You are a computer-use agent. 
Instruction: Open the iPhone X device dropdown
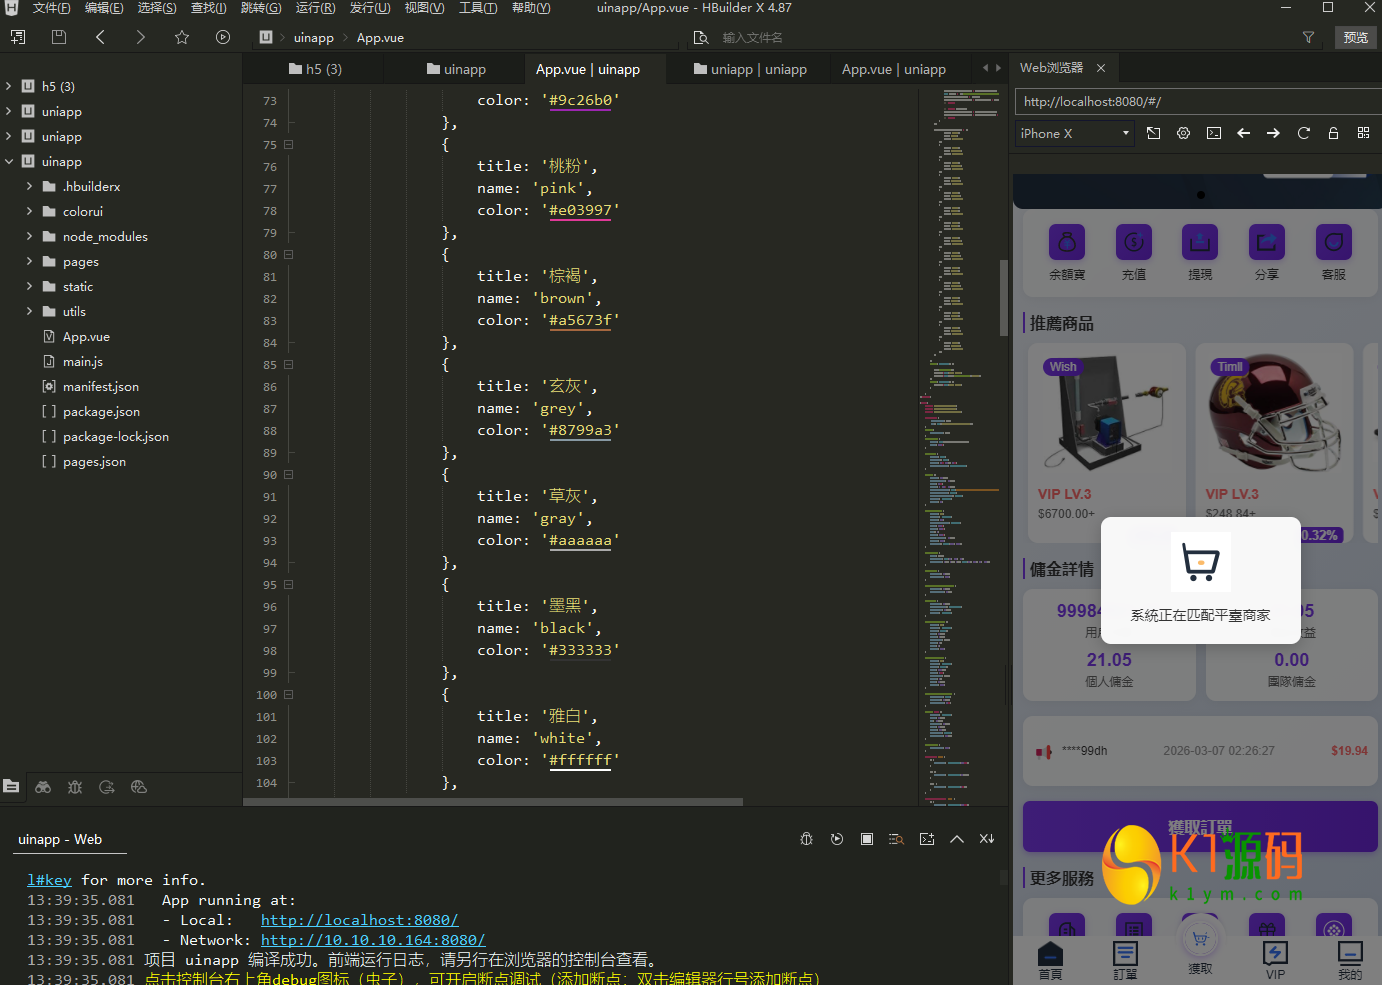[x=1074, y=133]
